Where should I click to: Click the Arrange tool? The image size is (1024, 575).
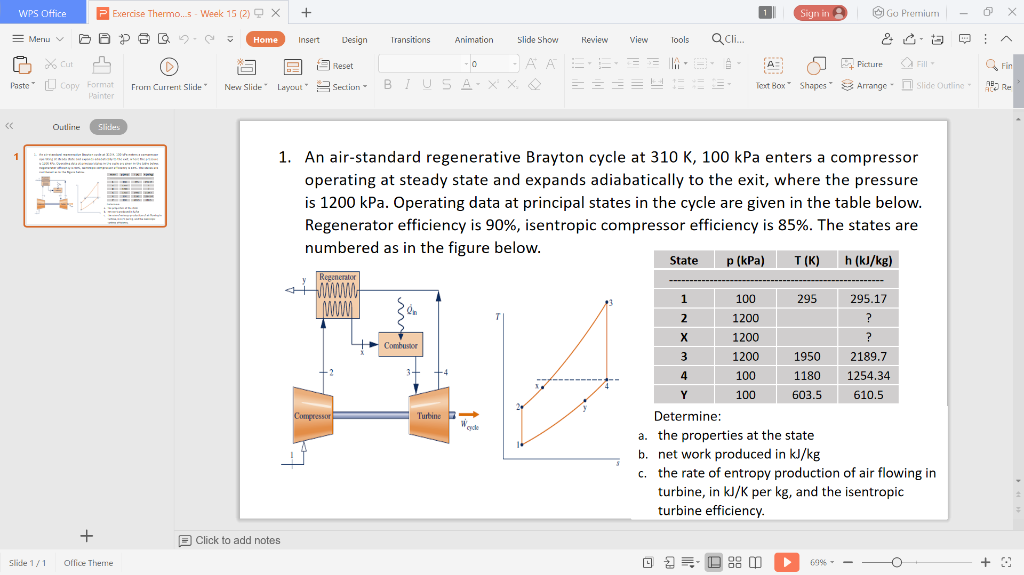click(867, 86)
